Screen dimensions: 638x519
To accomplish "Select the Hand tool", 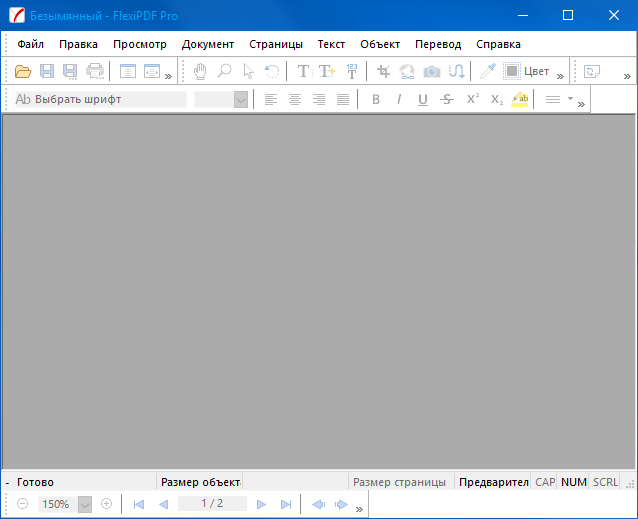I will 200,71.
